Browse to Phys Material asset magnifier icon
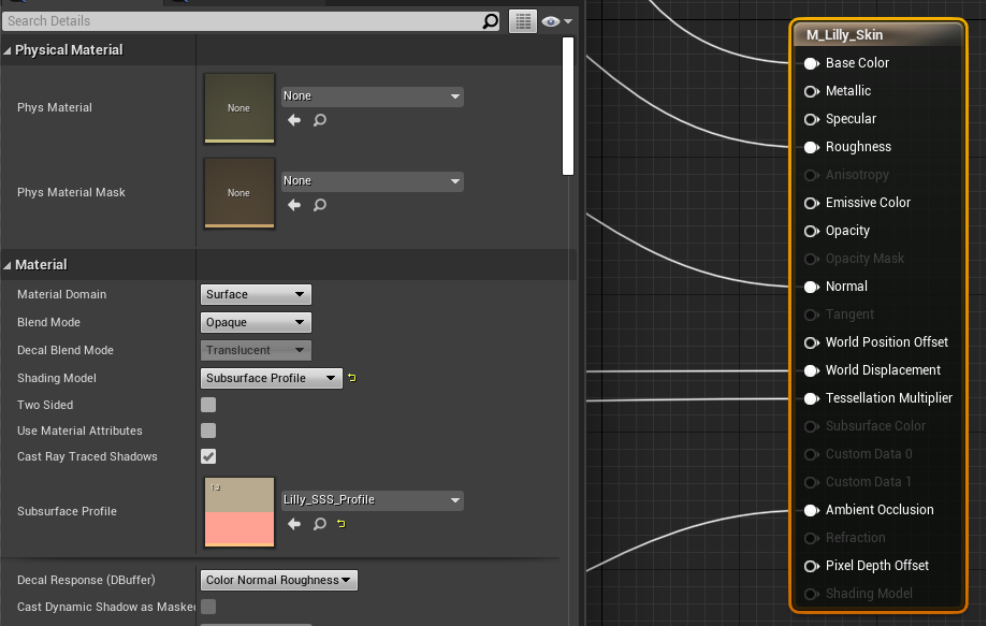The height and width of the screenshot is (626, 986). point(320,120)
